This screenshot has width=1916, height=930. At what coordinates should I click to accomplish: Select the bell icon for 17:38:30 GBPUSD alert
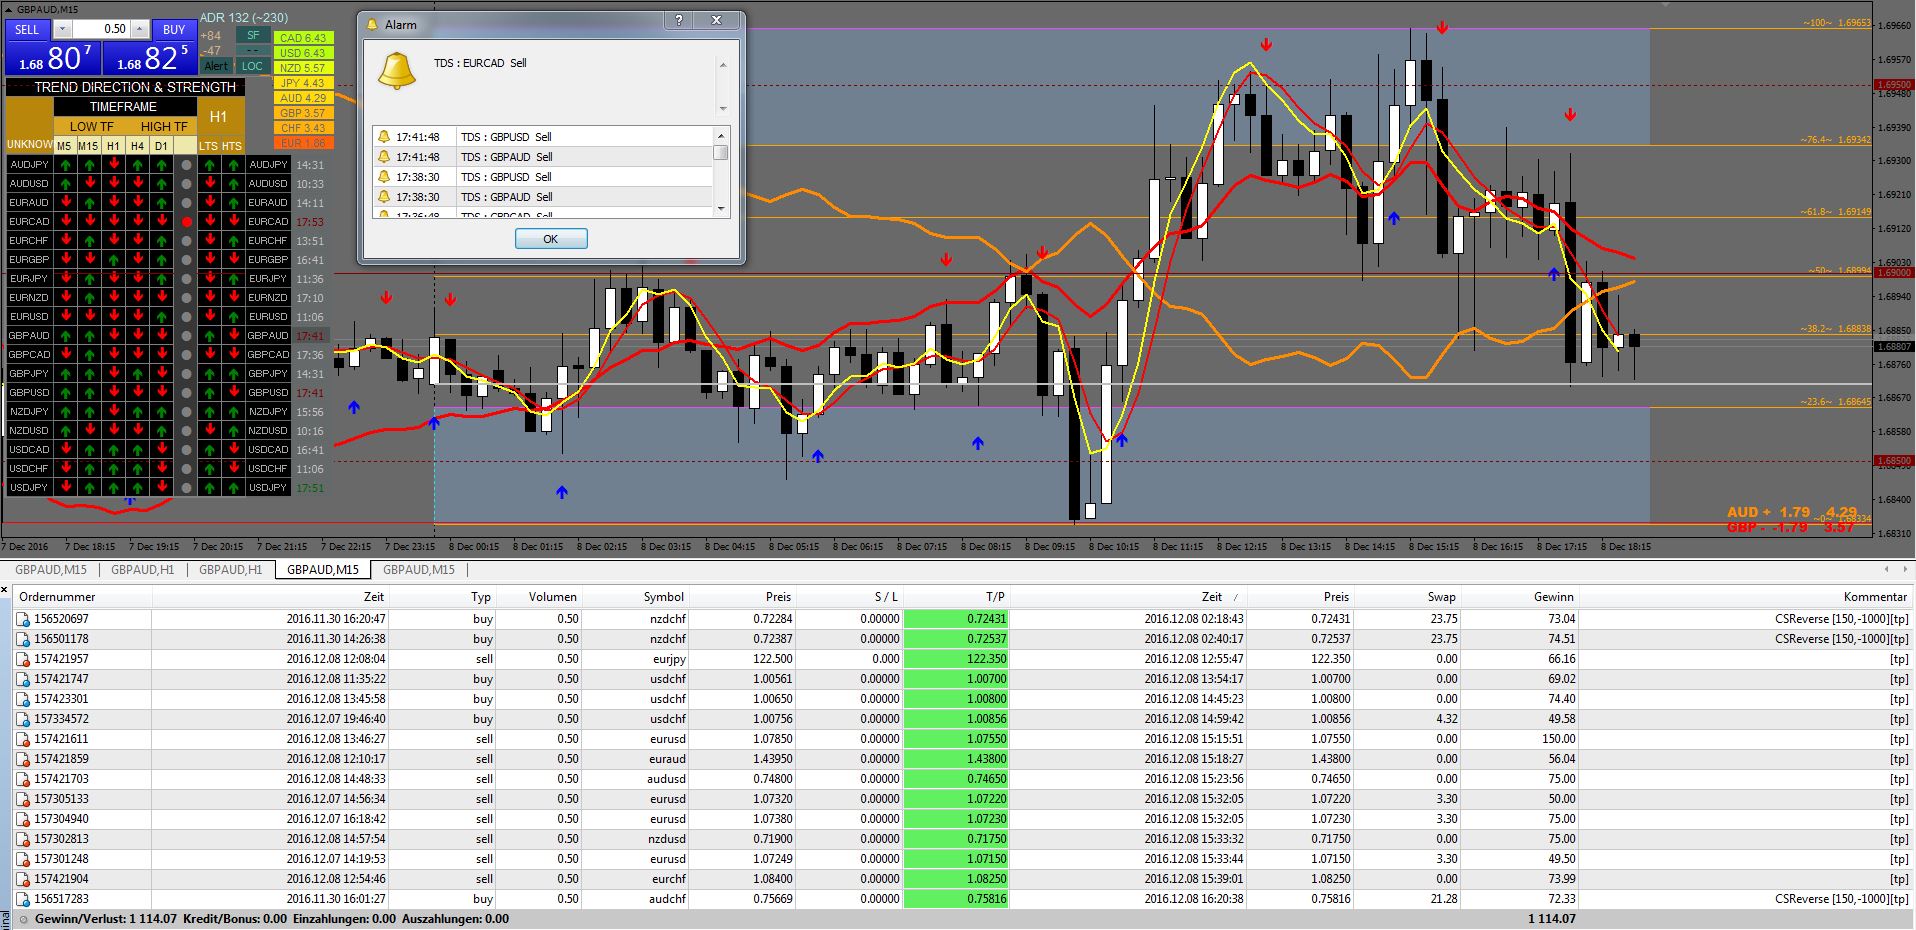point(383,177)
